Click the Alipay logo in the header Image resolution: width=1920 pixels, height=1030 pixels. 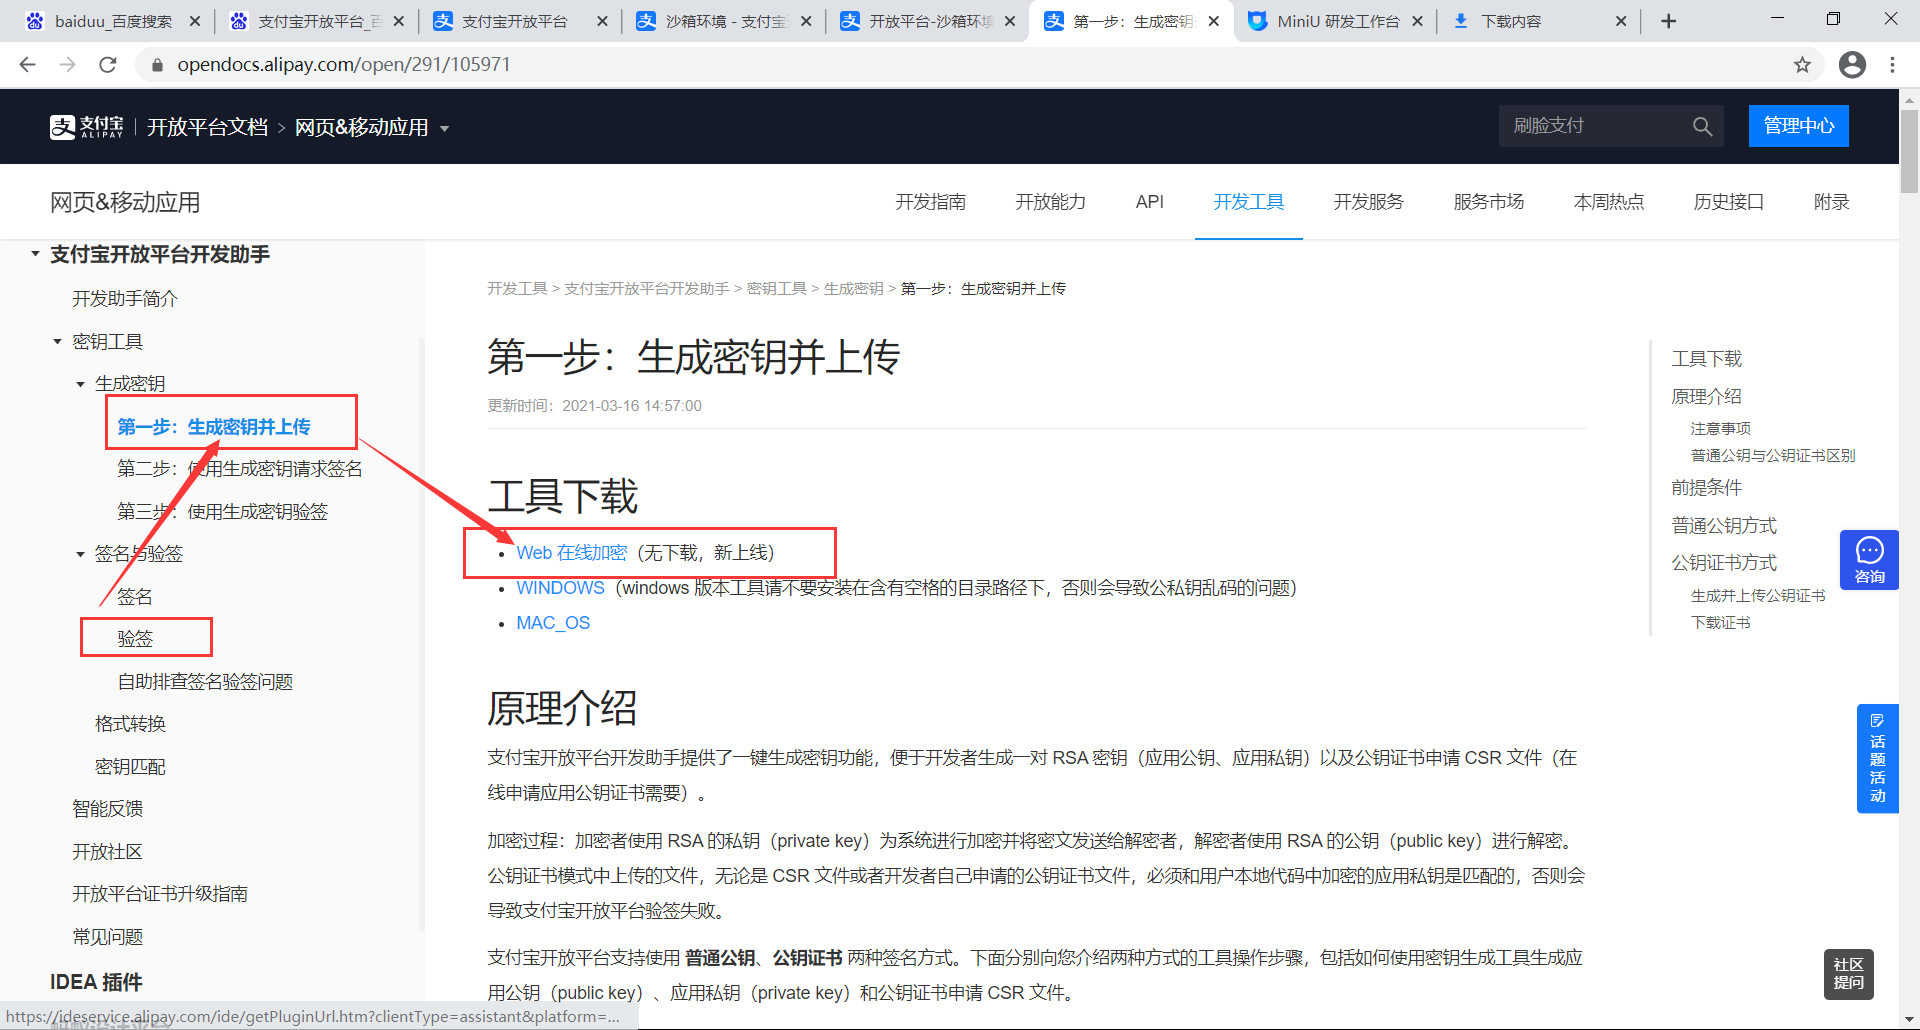pyautogui.click(x=87, y=127)
